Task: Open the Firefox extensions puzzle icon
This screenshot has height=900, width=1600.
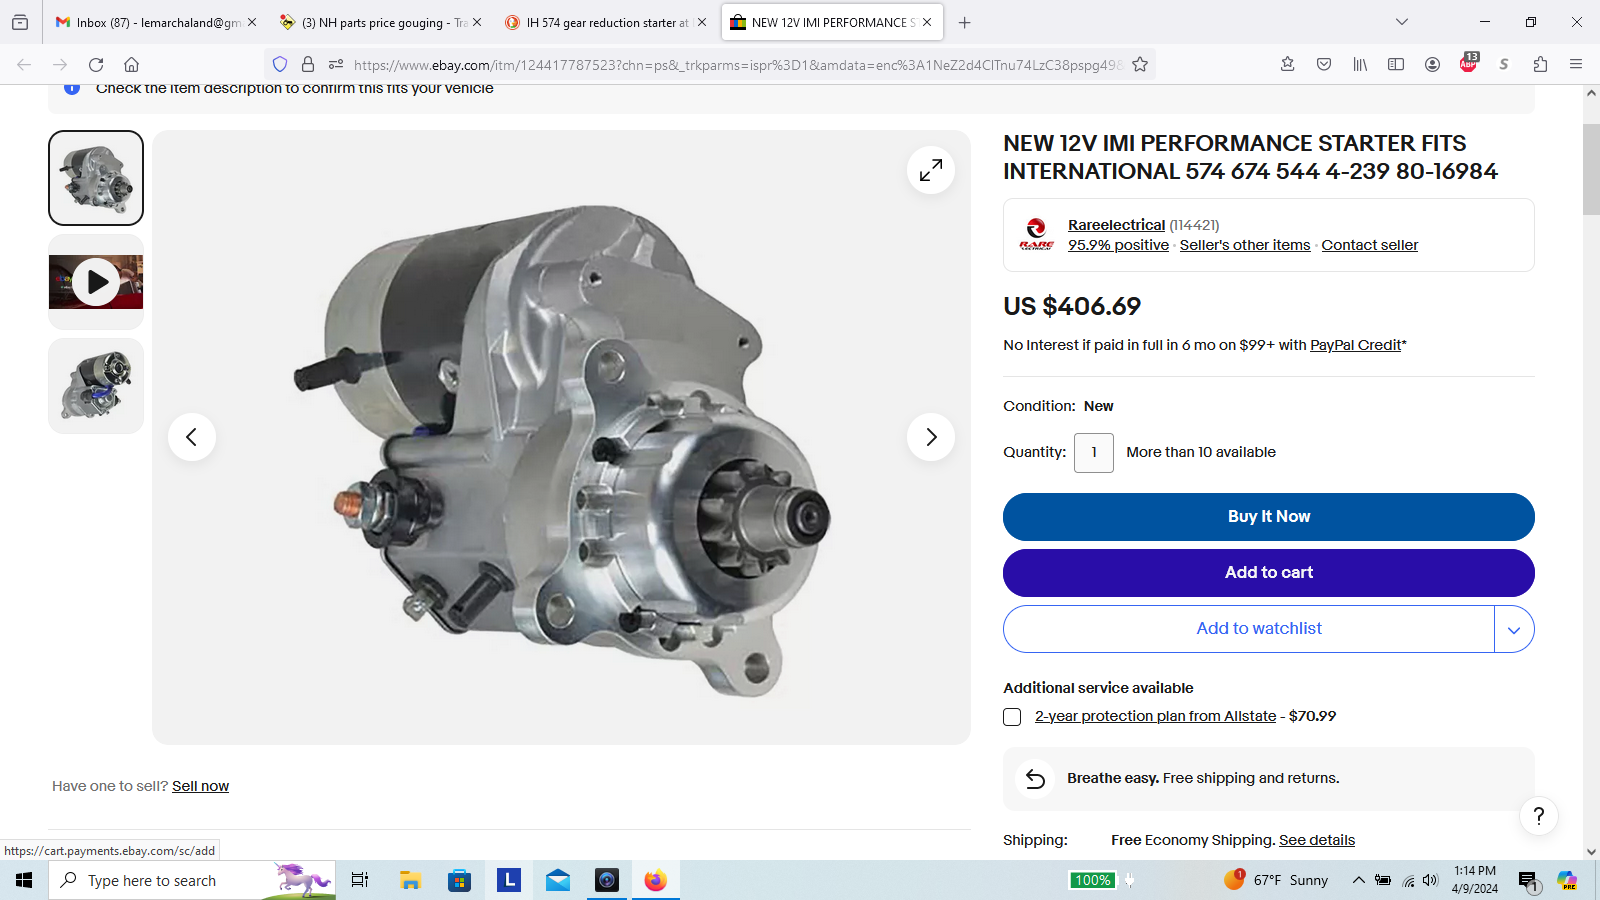Action: coord(1540,65)
